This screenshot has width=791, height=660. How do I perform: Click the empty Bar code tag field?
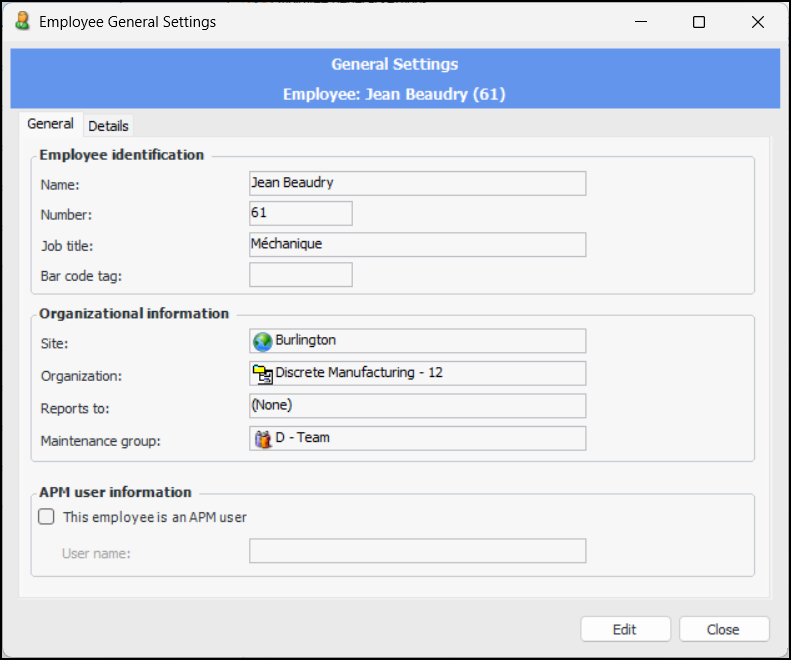click(x=300, y=275)
